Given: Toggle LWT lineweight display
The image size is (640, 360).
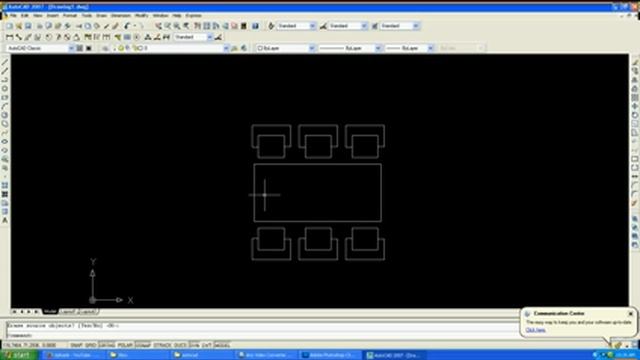Looking at the screenshot, I should [207, 345].
